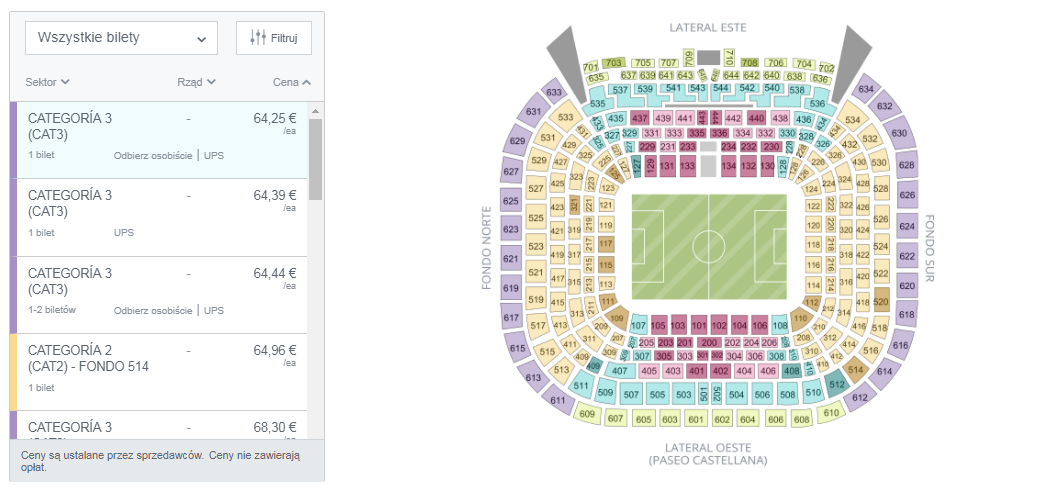The height and width of the screenshot is (489, 1044).
Task: Choose section 437 on the east stand
Action: coord(640,118)
